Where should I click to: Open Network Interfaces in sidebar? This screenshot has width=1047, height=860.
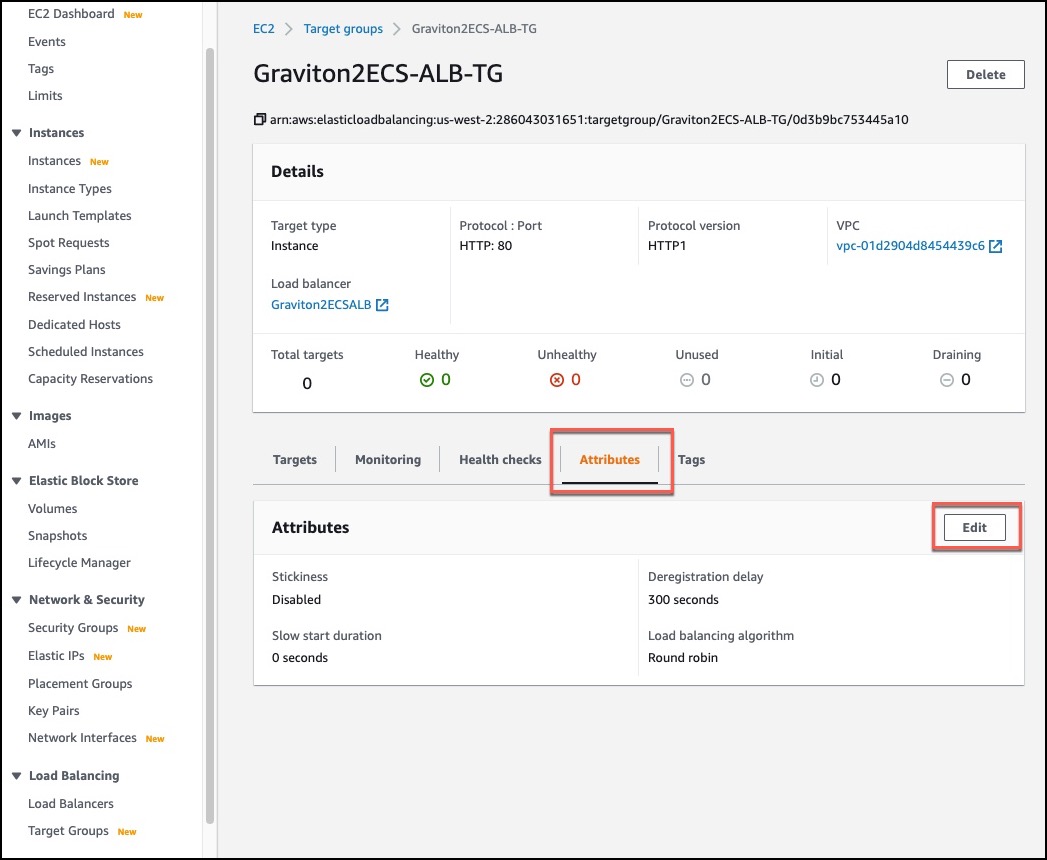point(82,738)
